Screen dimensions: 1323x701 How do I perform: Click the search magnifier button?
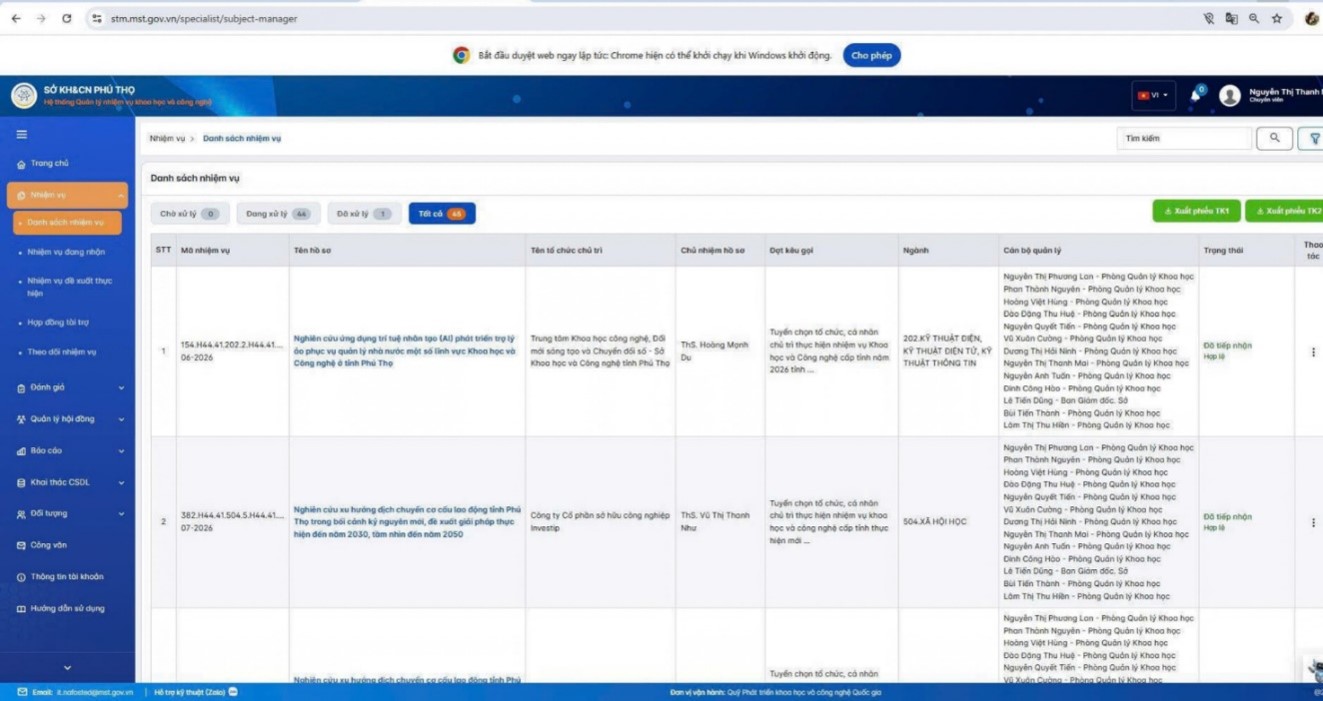[x=1274, y=138]
